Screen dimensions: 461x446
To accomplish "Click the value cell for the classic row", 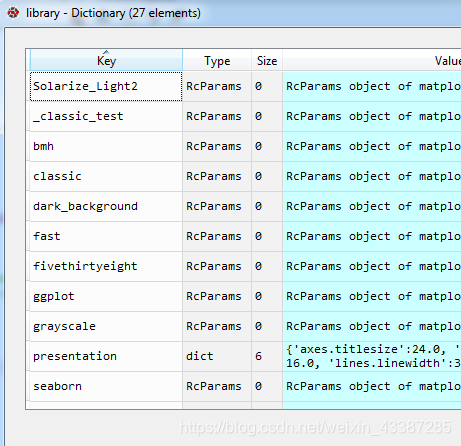I will 372,176.
